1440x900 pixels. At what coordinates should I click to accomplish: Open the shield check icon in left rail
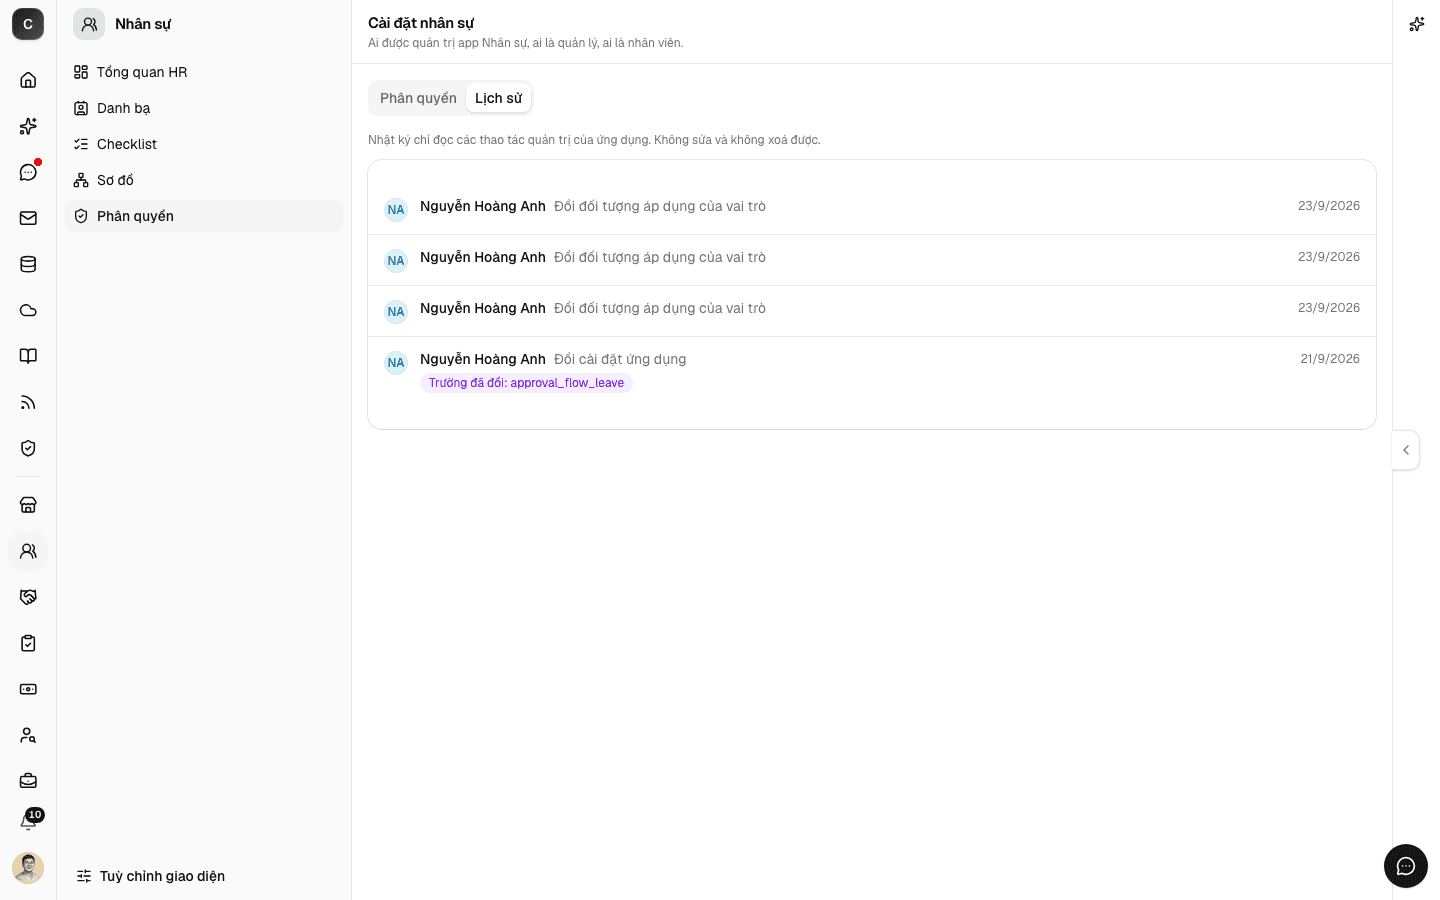(28, 448)
